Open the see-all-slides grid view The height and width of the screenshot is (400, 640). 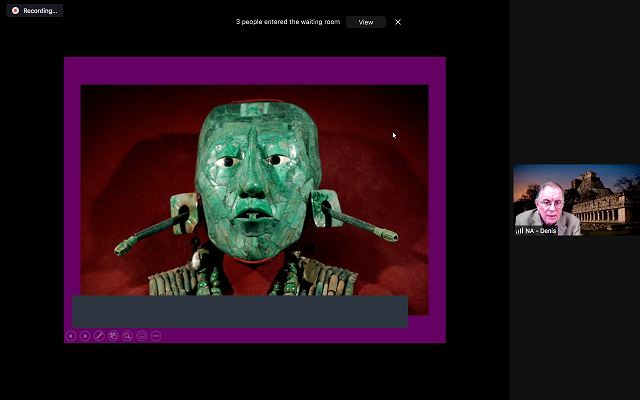[113, 336]
